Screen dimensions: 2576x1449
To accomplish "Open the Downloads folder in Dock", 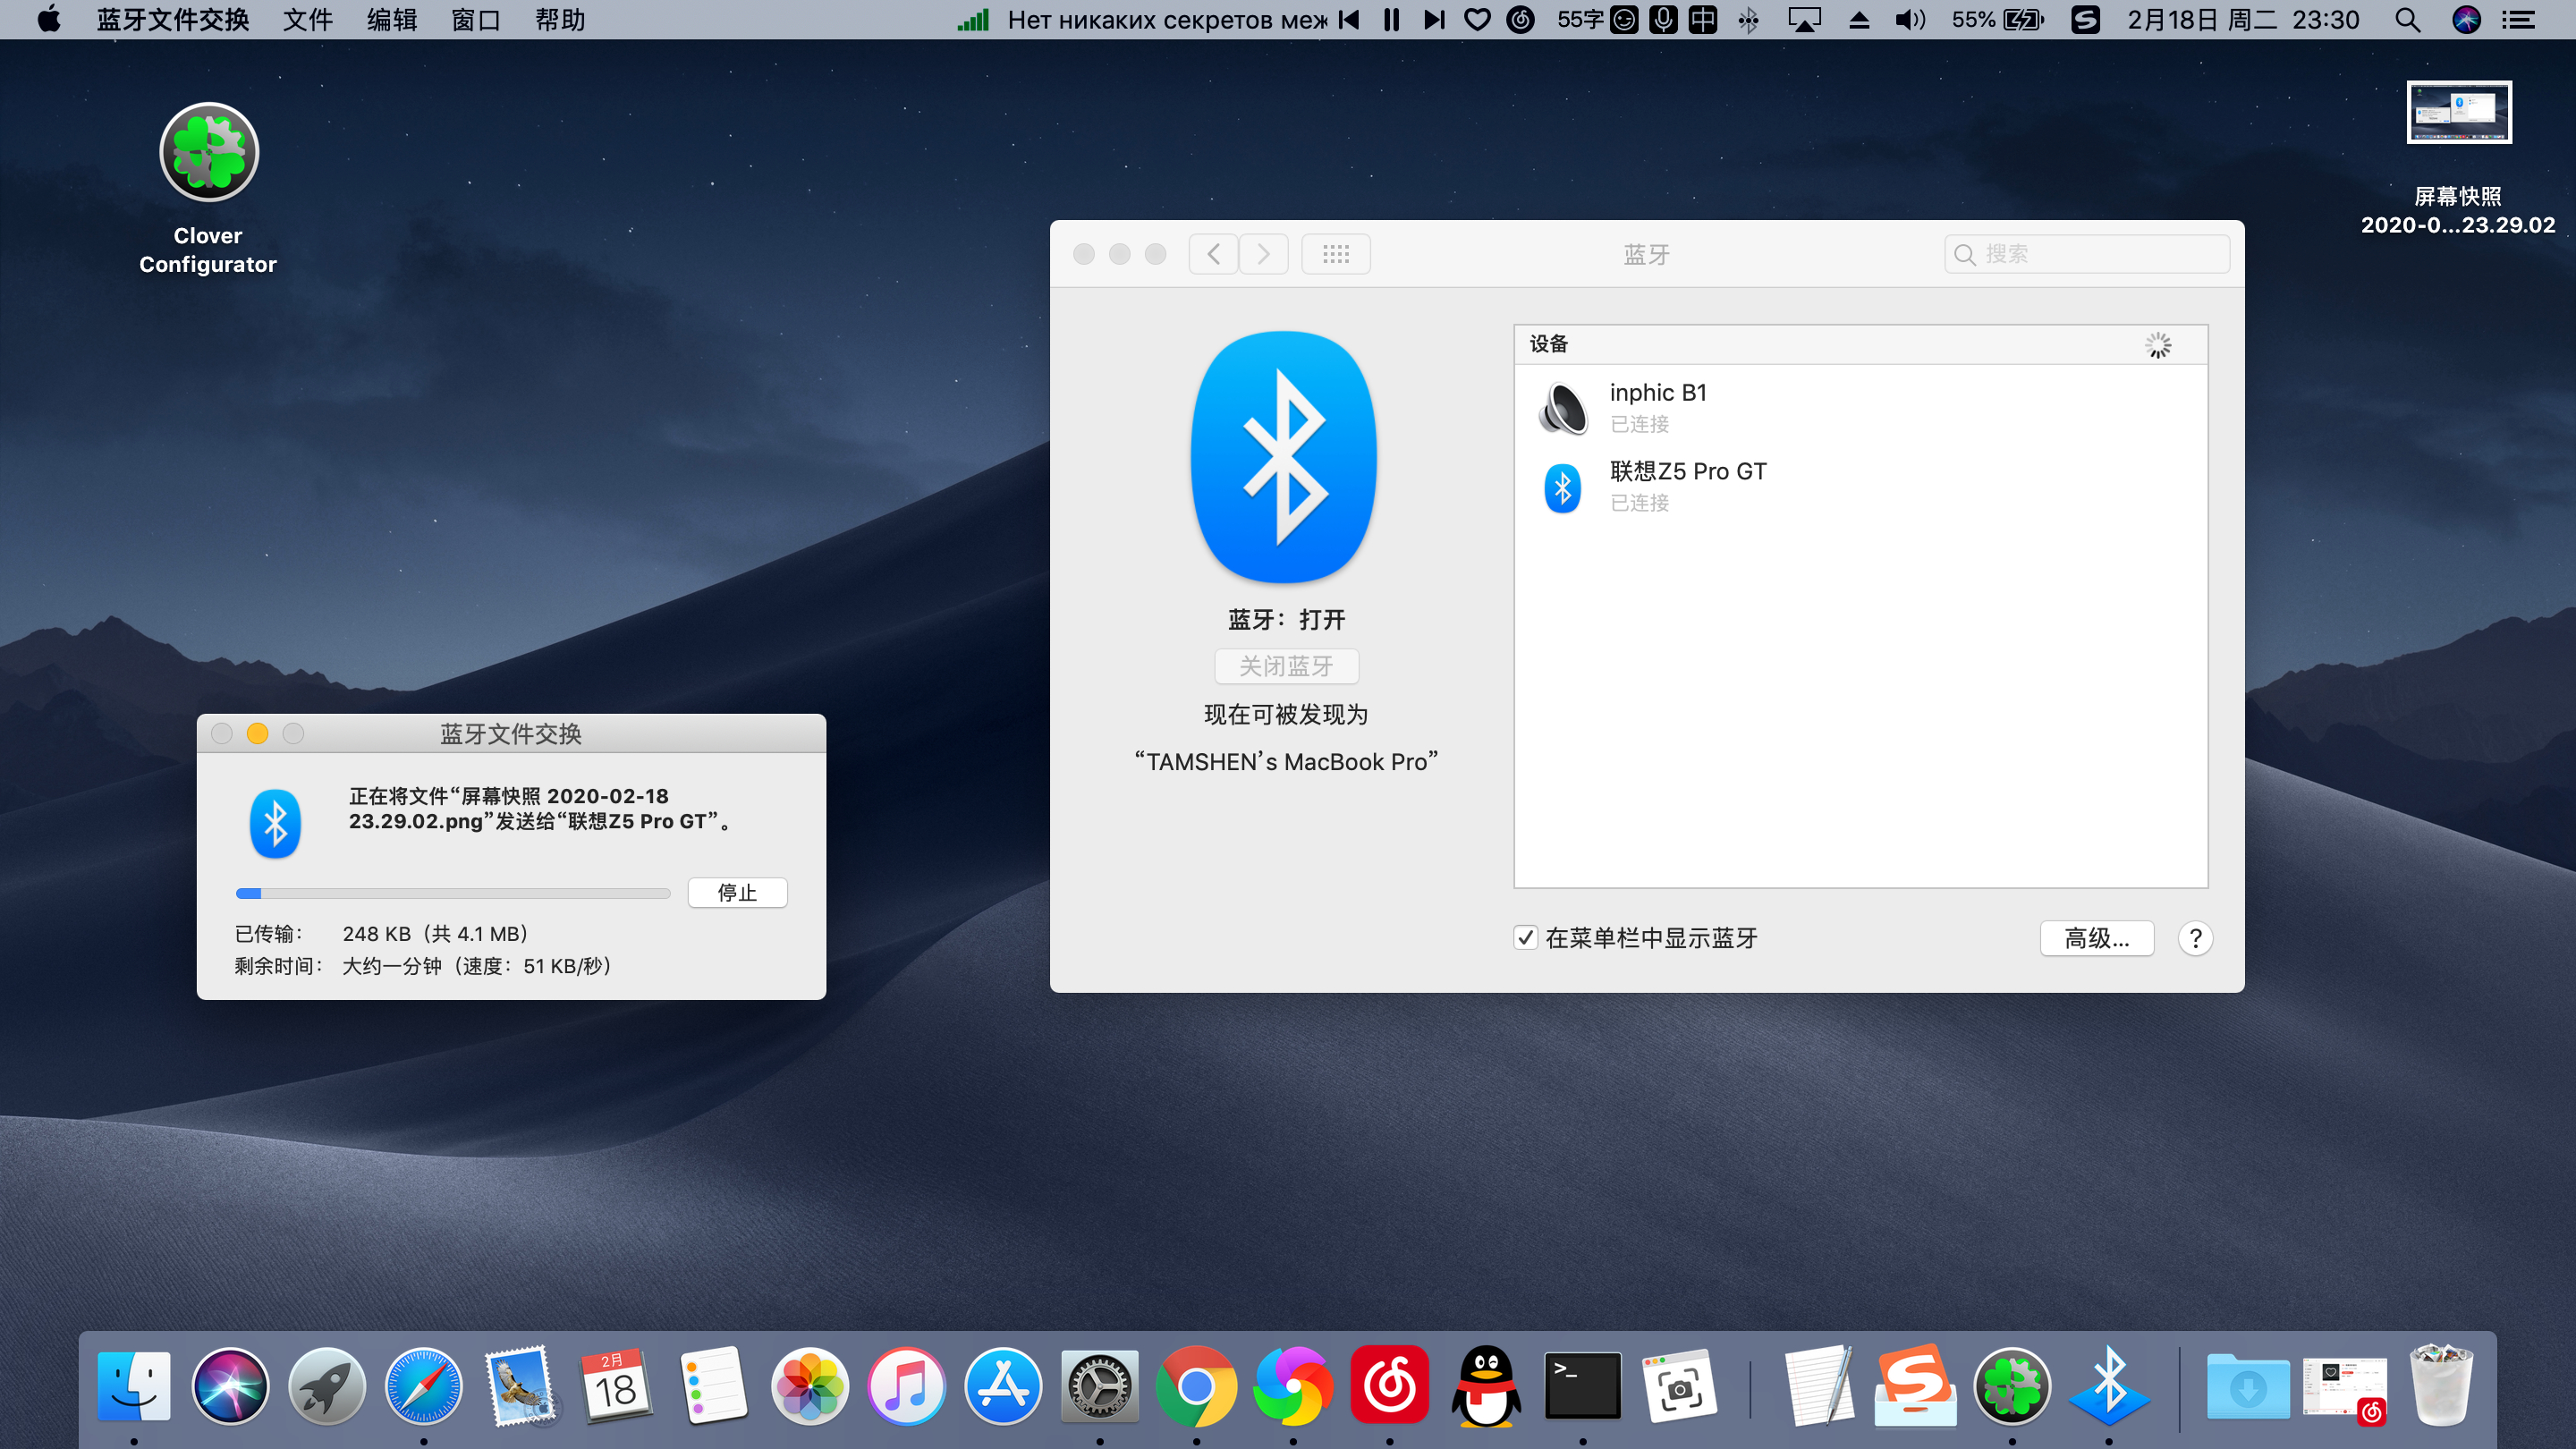I will coord(2247,1386).
